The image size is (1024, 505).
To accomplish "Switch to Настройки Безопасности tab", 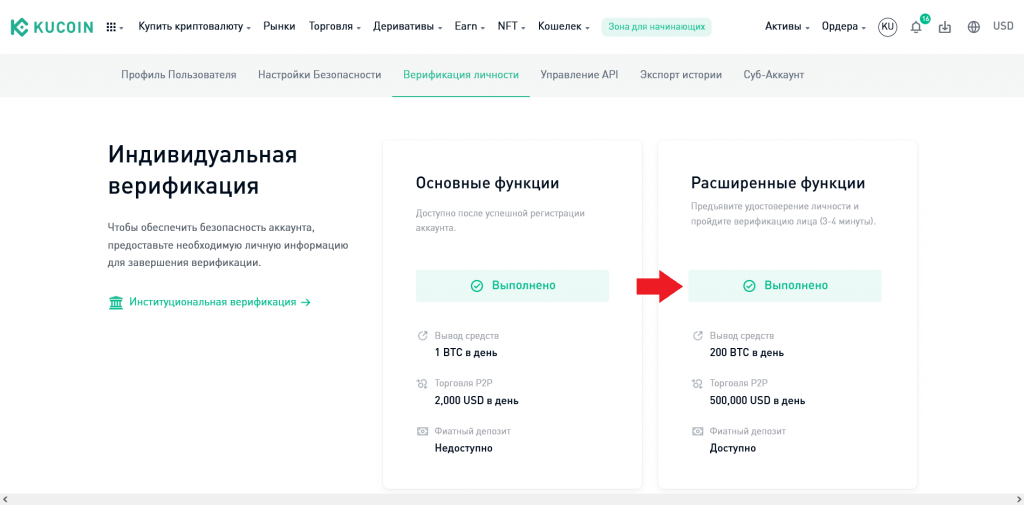I will point(319,74).
